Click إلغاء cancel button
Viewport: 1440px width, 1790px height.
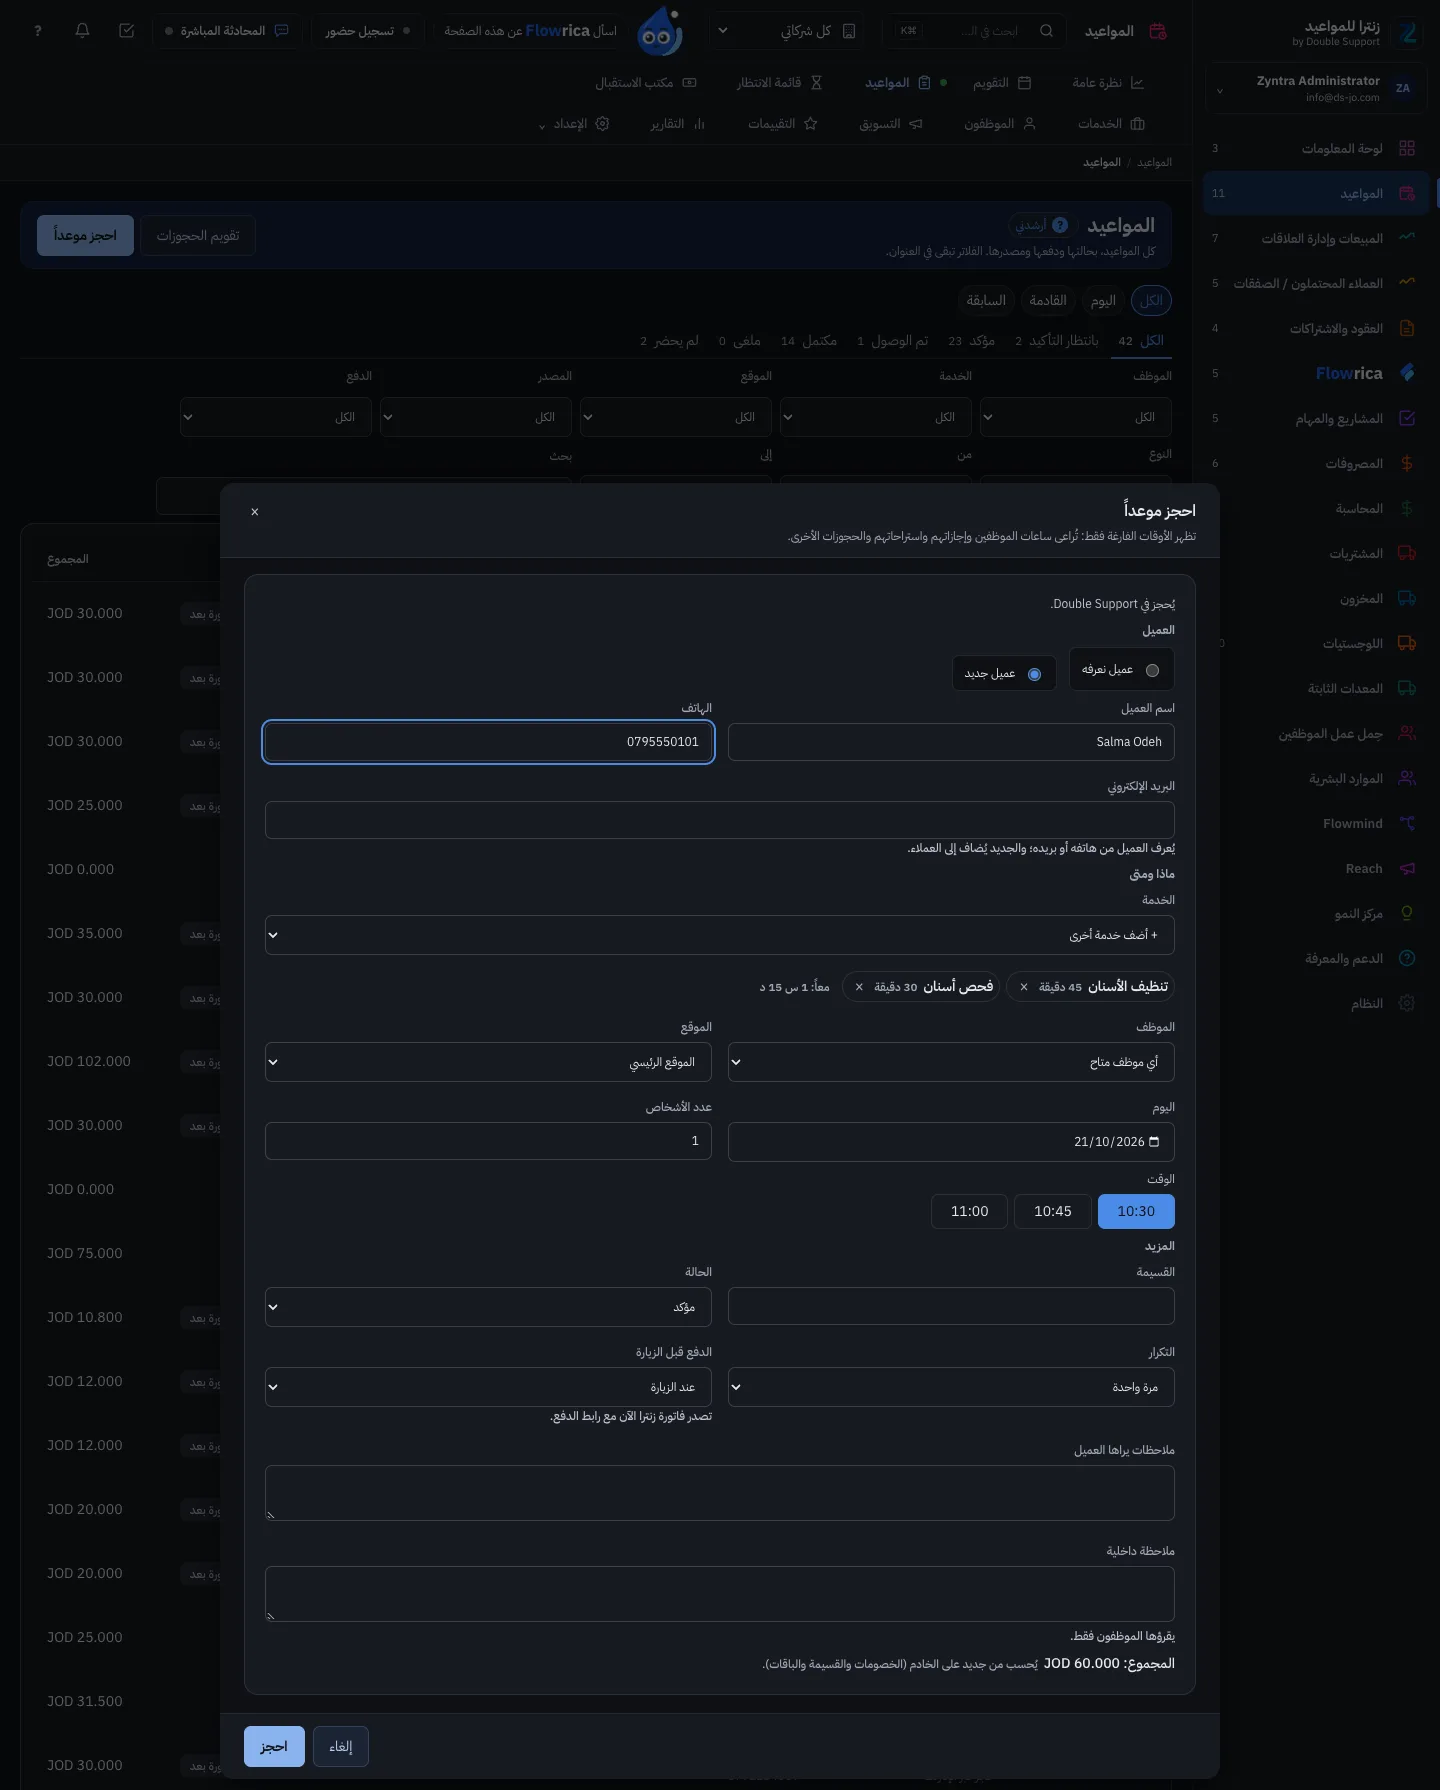coord(341,1746)
